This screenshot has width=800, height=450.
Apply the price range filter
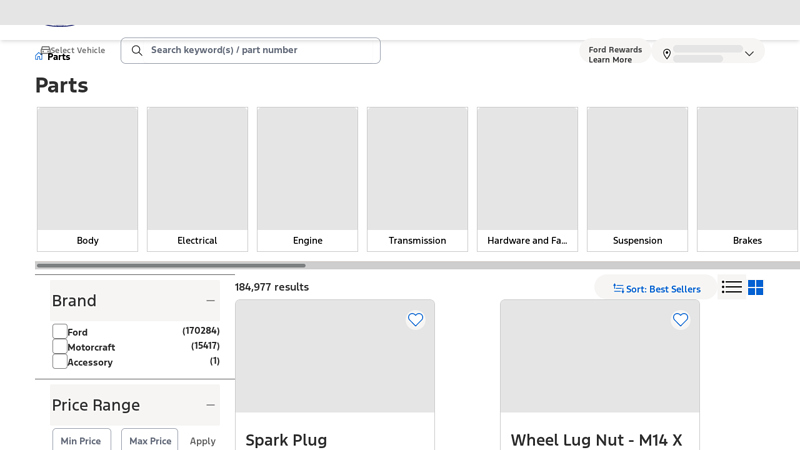point(203,441)
